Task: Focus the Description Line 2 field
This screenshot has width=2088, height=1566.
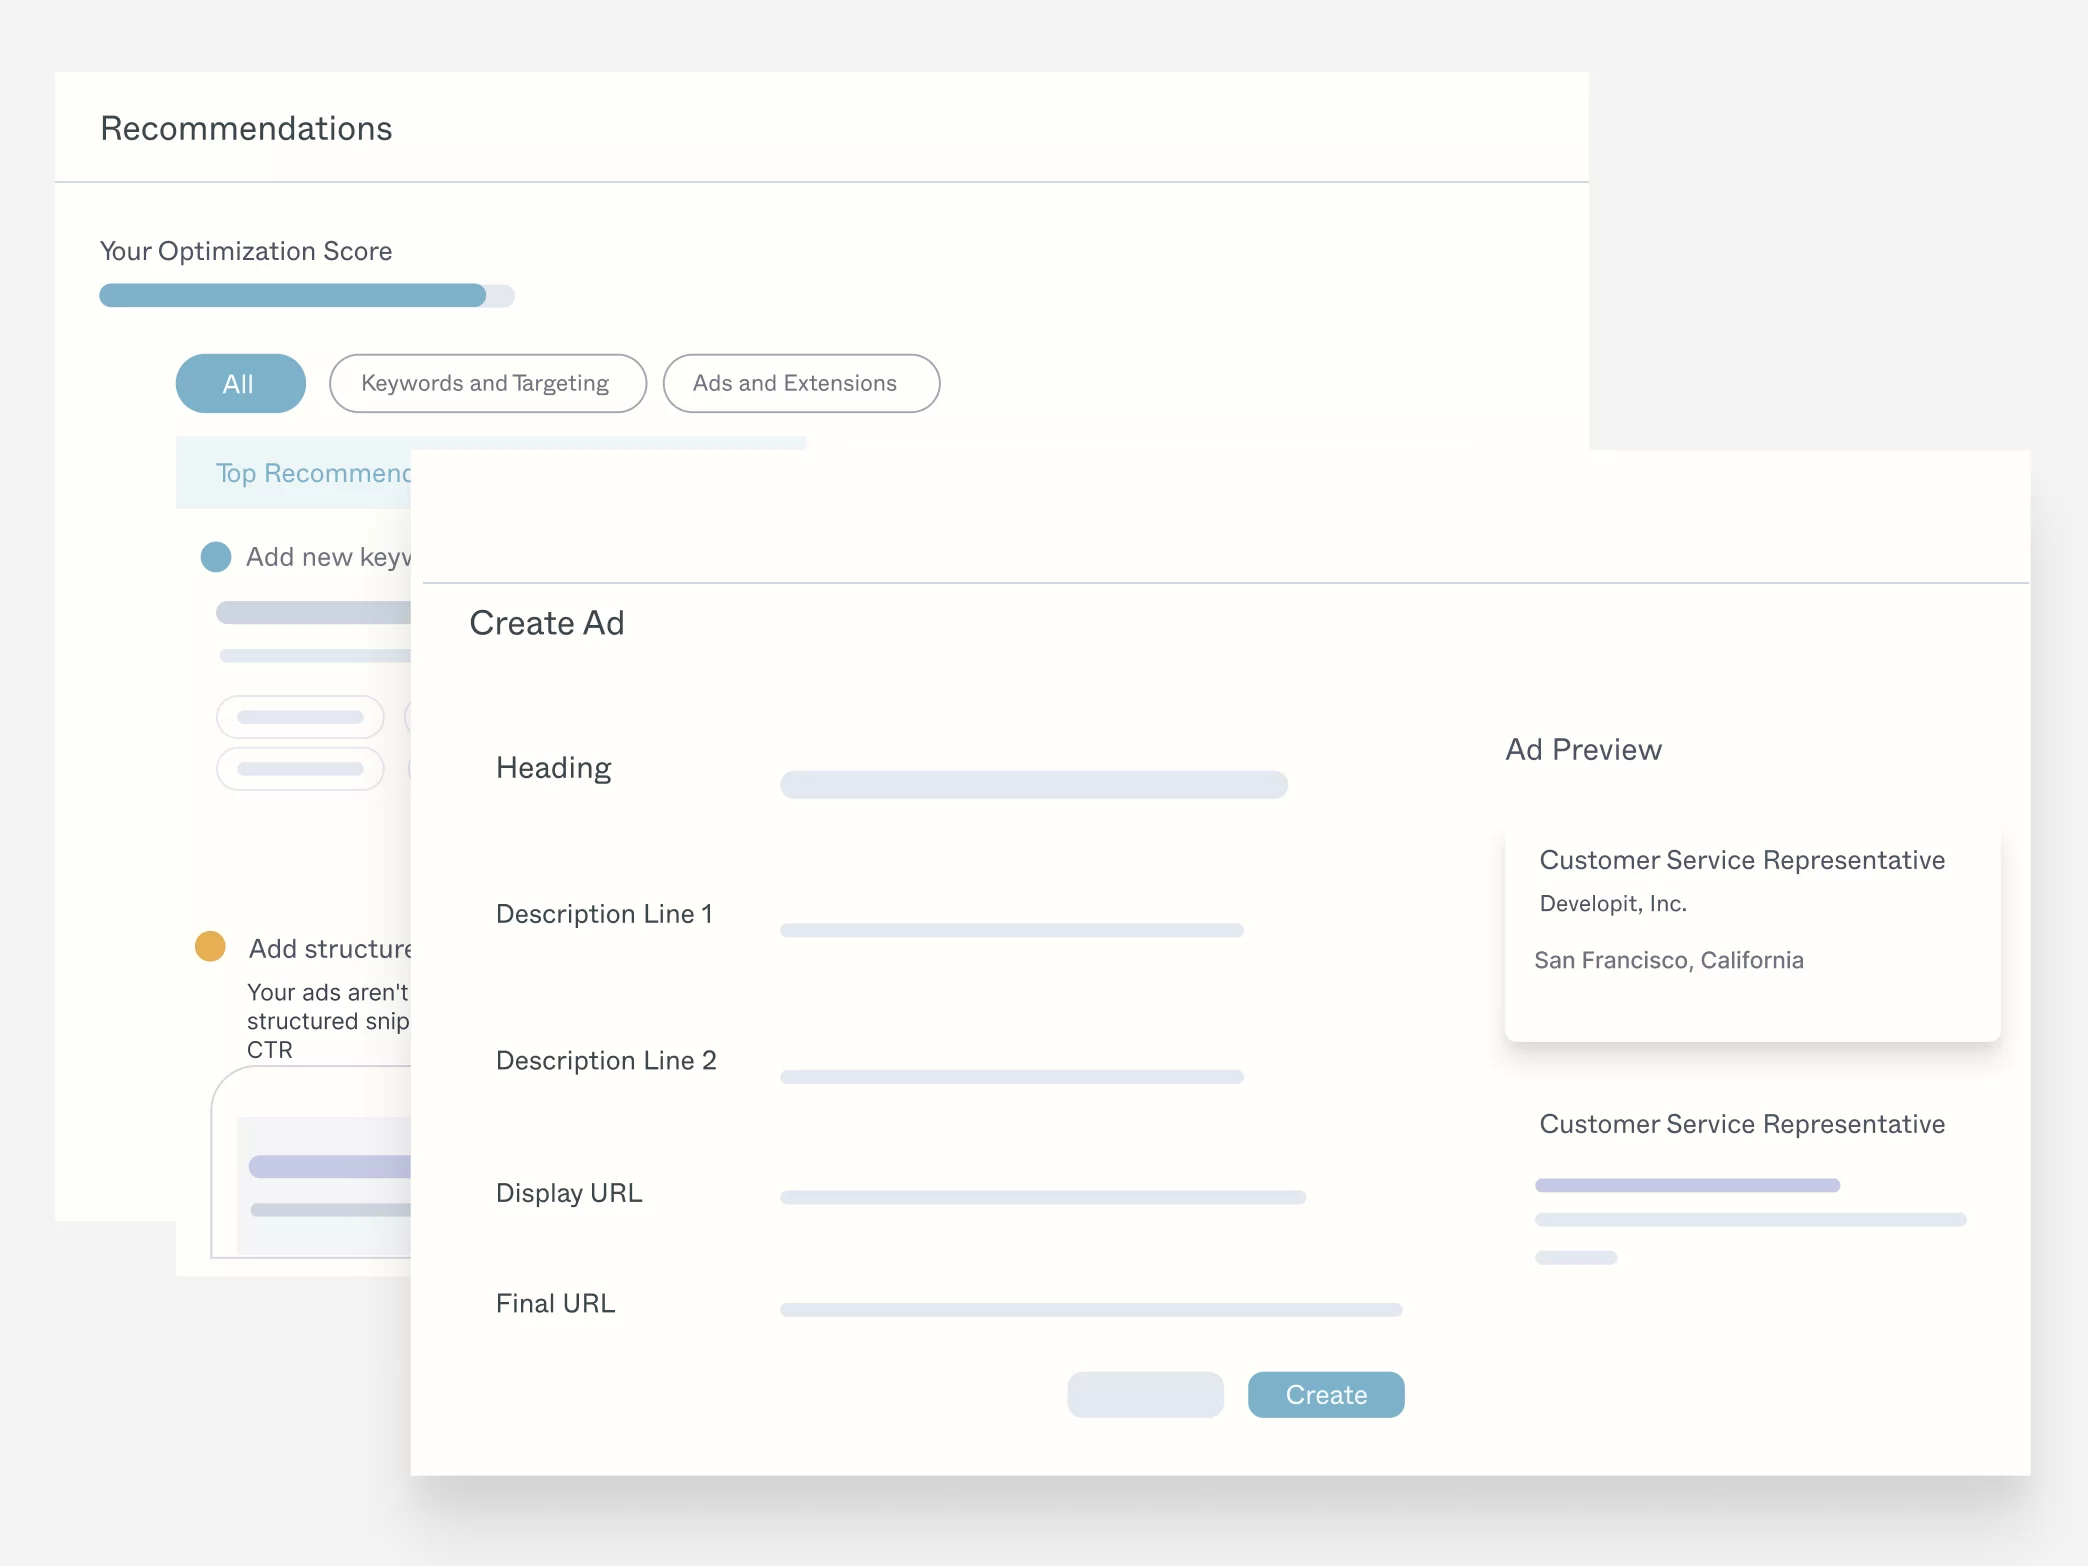Action: [1011, 1077]
